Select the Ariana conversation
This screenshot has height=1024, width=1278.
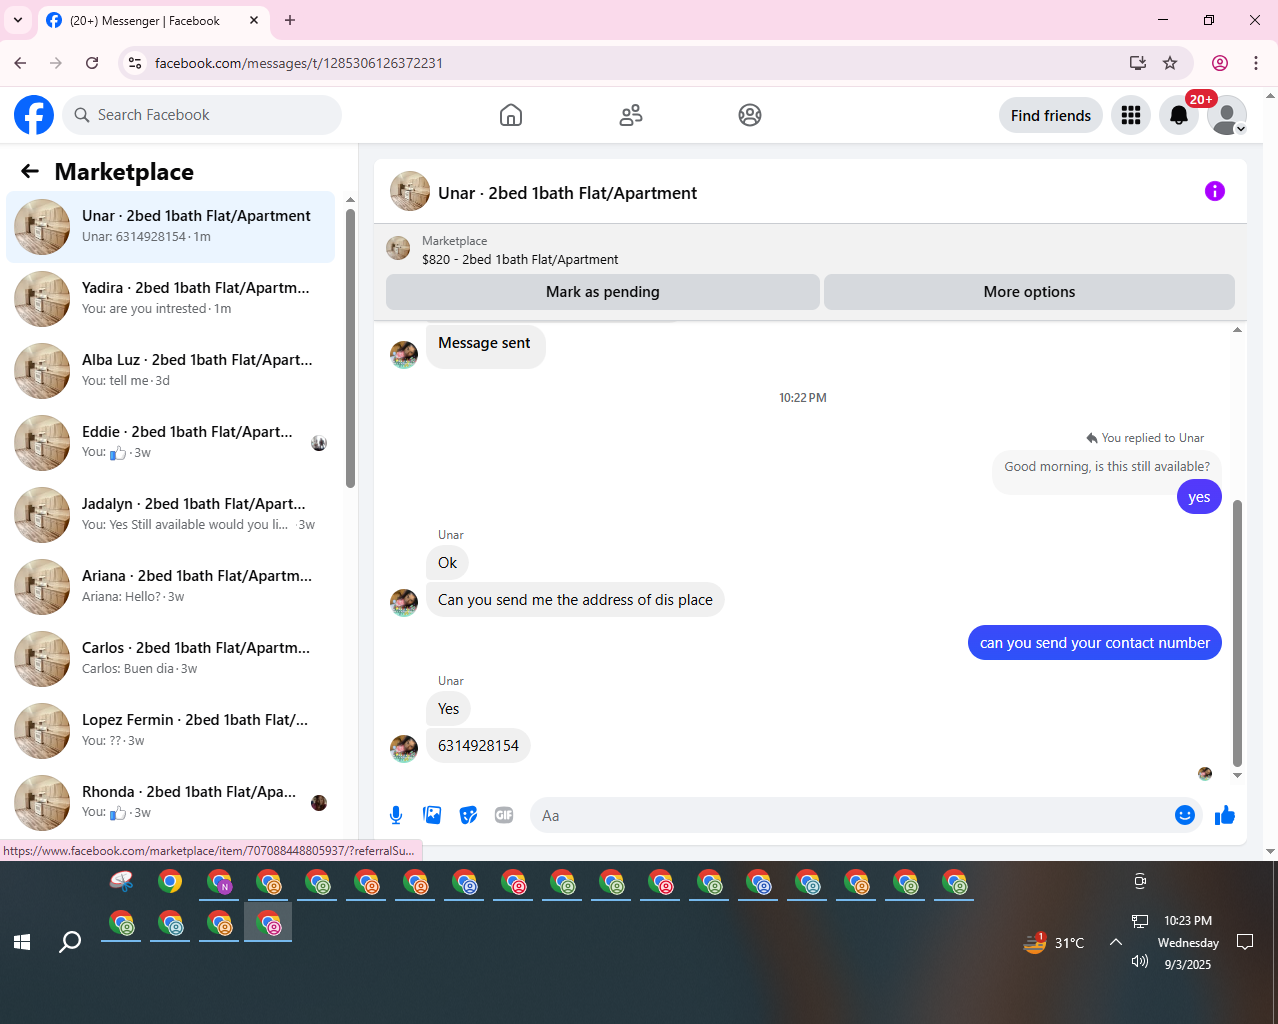[x=171, y=587]
